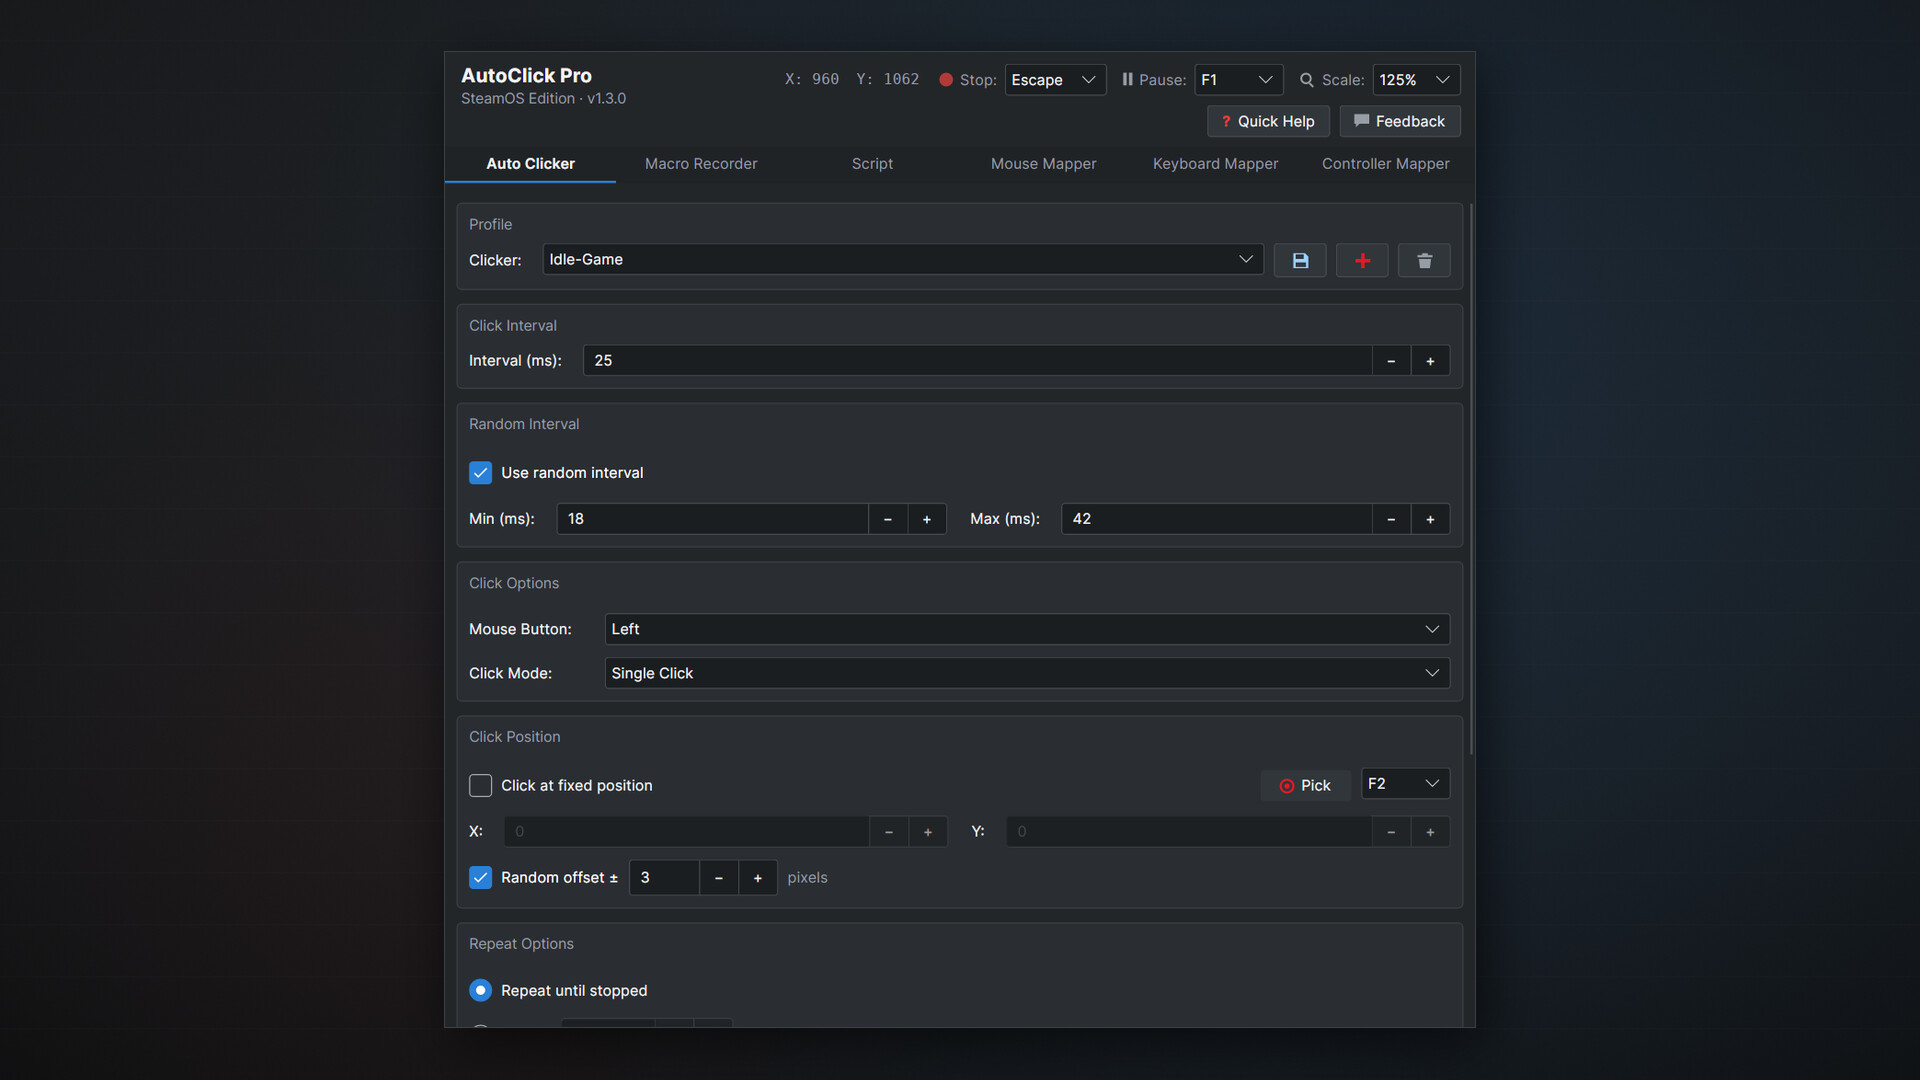Uncheck Use random interval

(x=480, y=473)
